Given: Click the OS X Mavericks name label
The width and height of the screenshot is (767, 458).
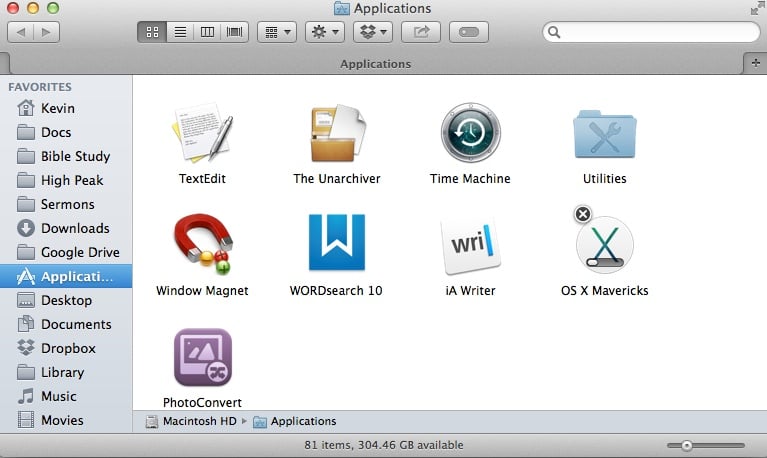Looking at the screenshot, I should (605, 291).
